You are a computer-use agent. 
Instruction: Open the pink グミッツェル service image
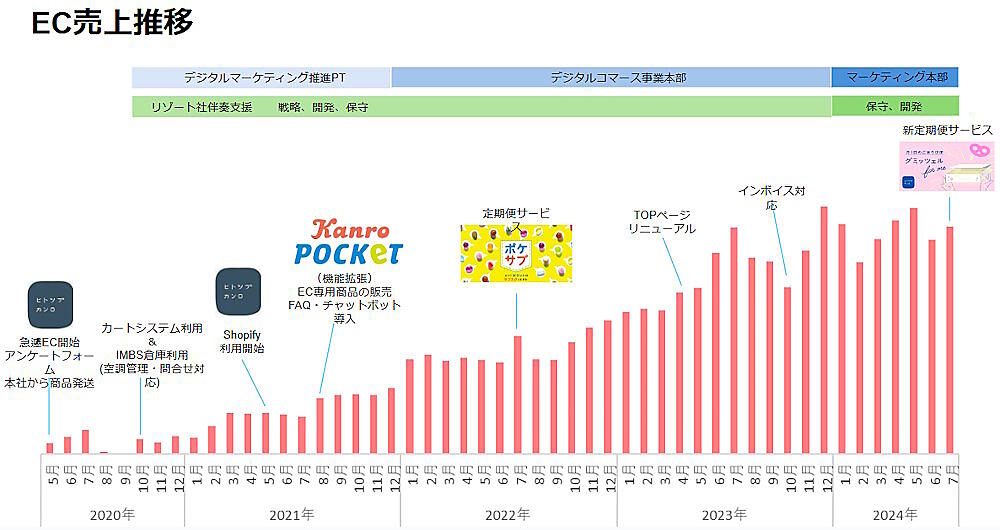coord(946,165)
